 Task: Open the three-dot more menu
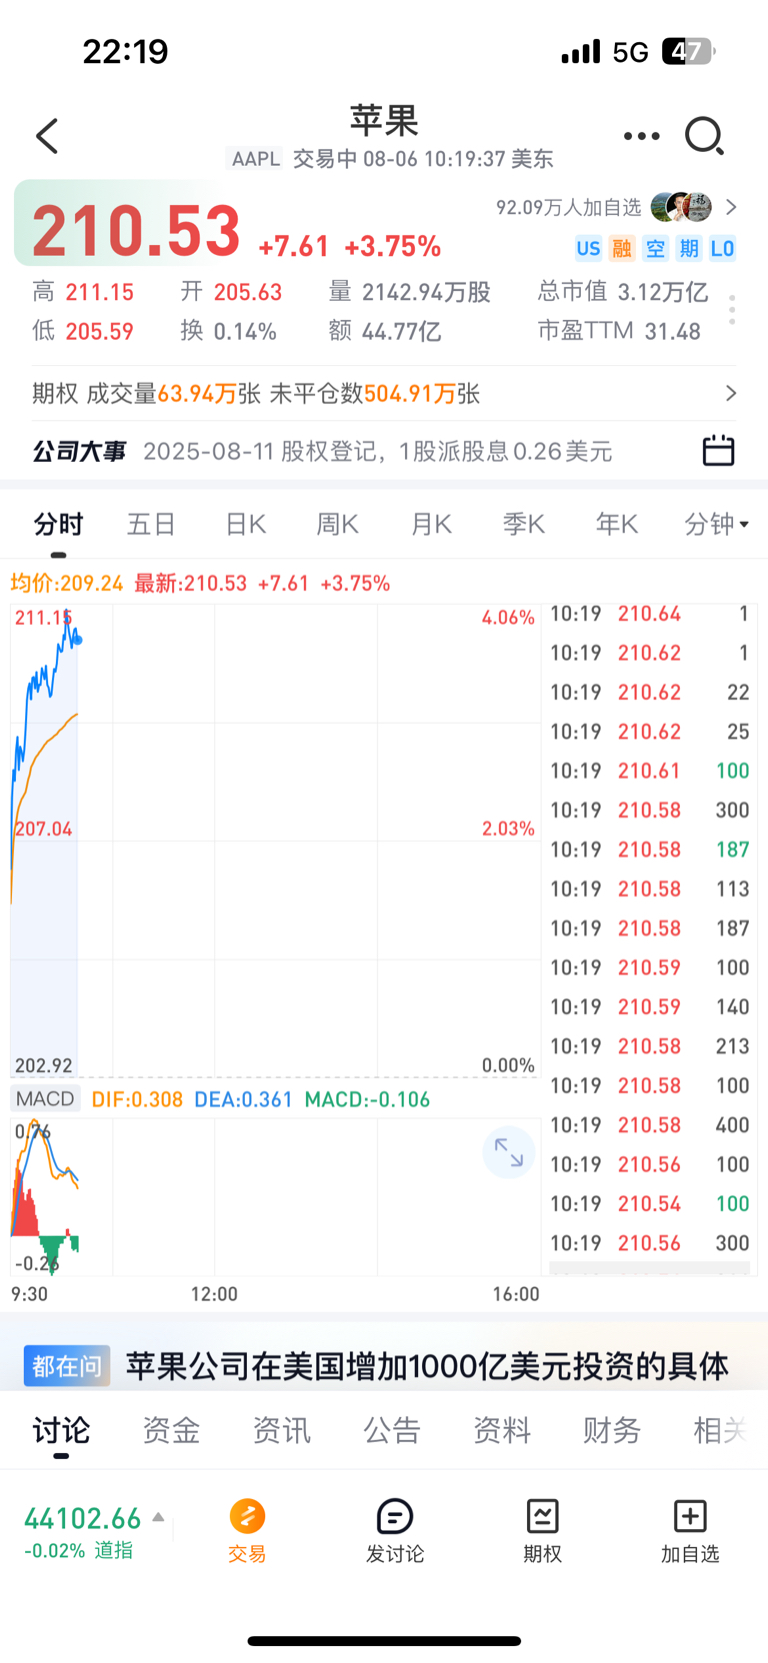641,136
